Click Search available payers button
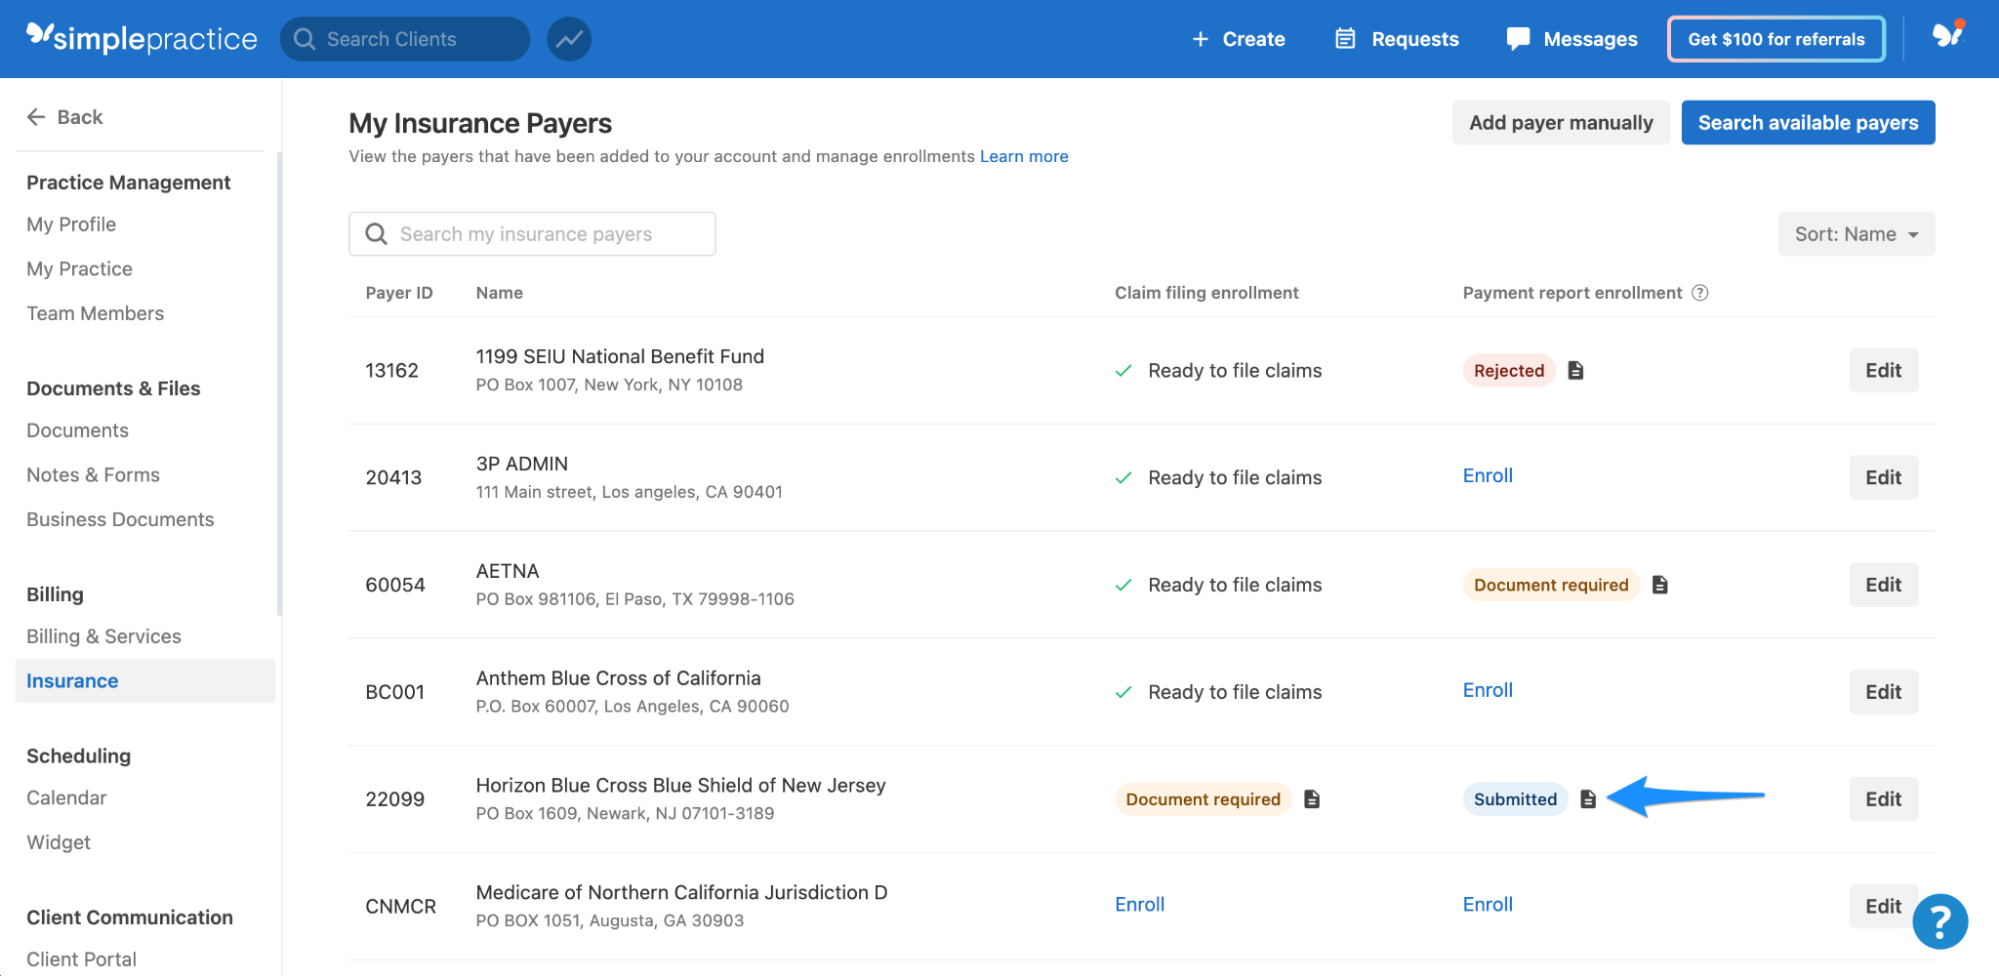Image resolution: width=1999 pixels, height=977 pixels. (1807, 122)
